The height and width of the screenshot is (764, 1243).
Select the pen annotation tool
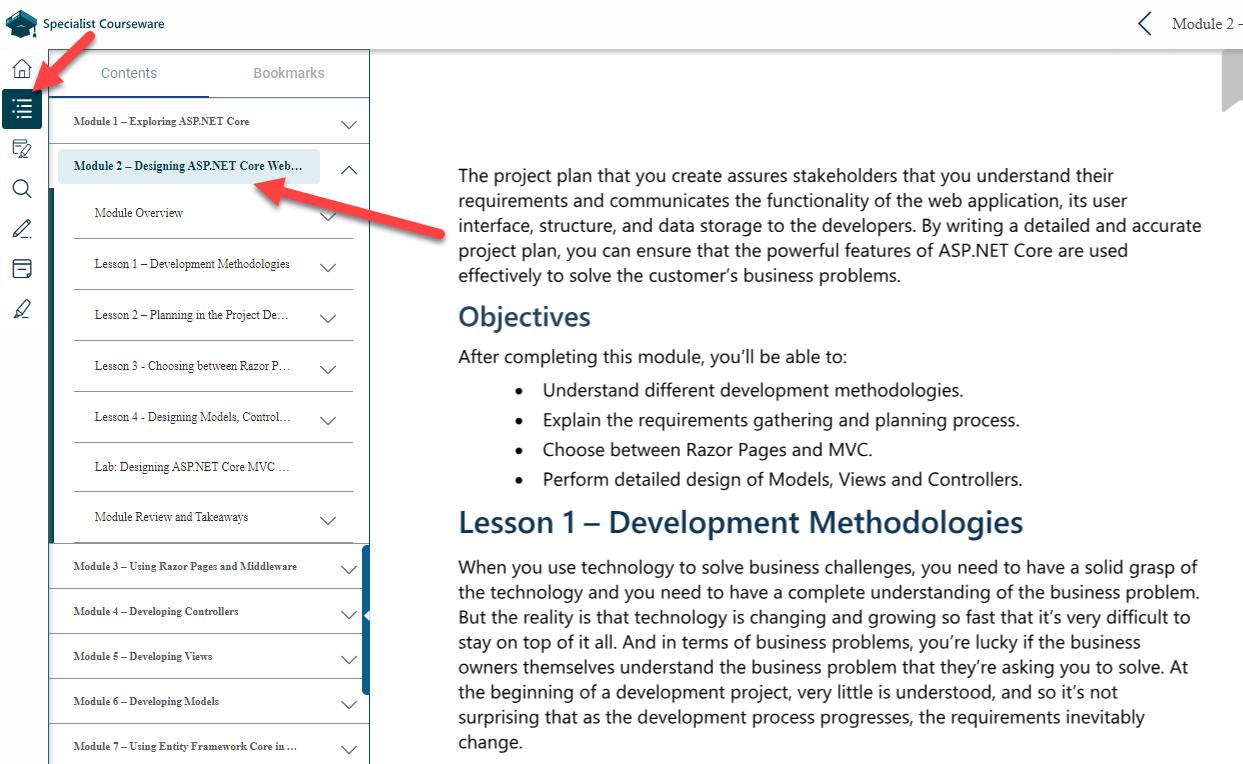pos(21,228)
